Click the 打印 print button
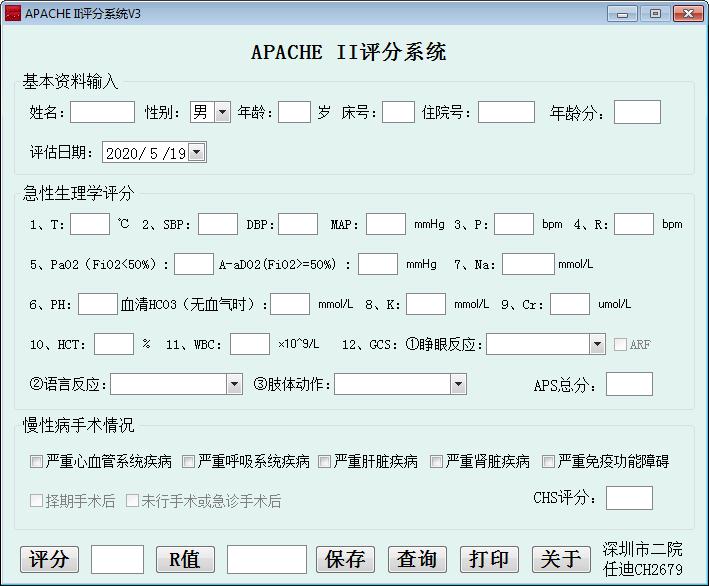This screenshot has height=586, width=709. coord(489,559)
